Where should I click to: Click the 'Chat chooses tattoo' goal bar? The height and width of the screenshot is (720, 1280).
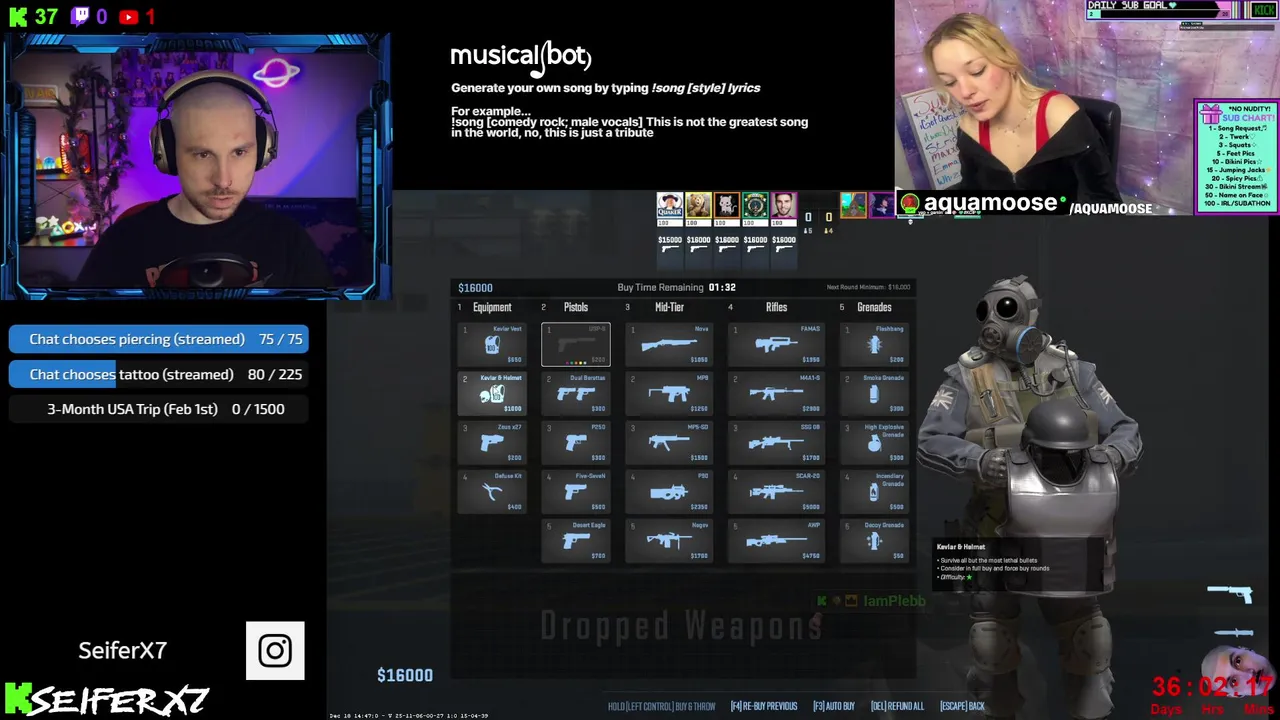(x=158, y=374)
